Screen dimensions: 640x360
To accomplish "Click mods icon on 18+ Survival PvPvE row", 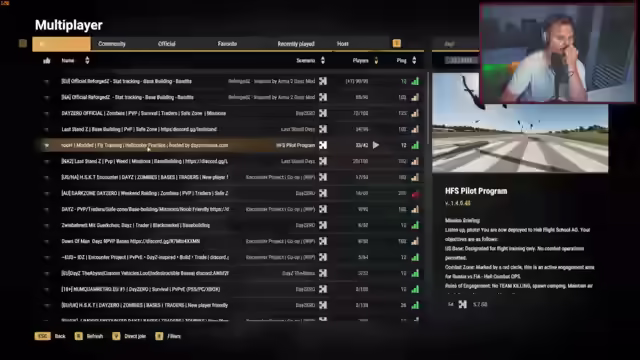I will pyautogui.click(x=323, y=289).
